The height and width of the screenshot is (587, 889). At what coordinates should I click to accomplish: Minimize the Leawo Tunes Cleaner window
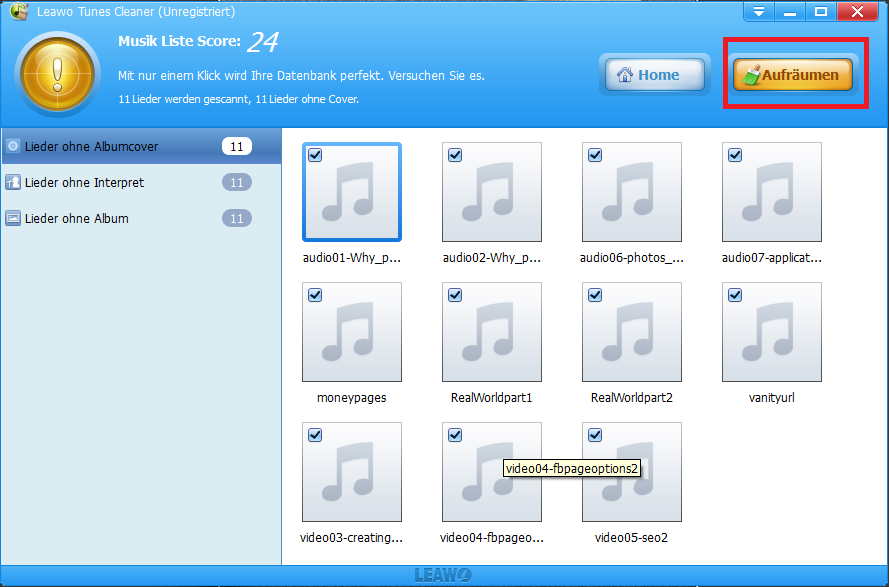tap(790, 11)
